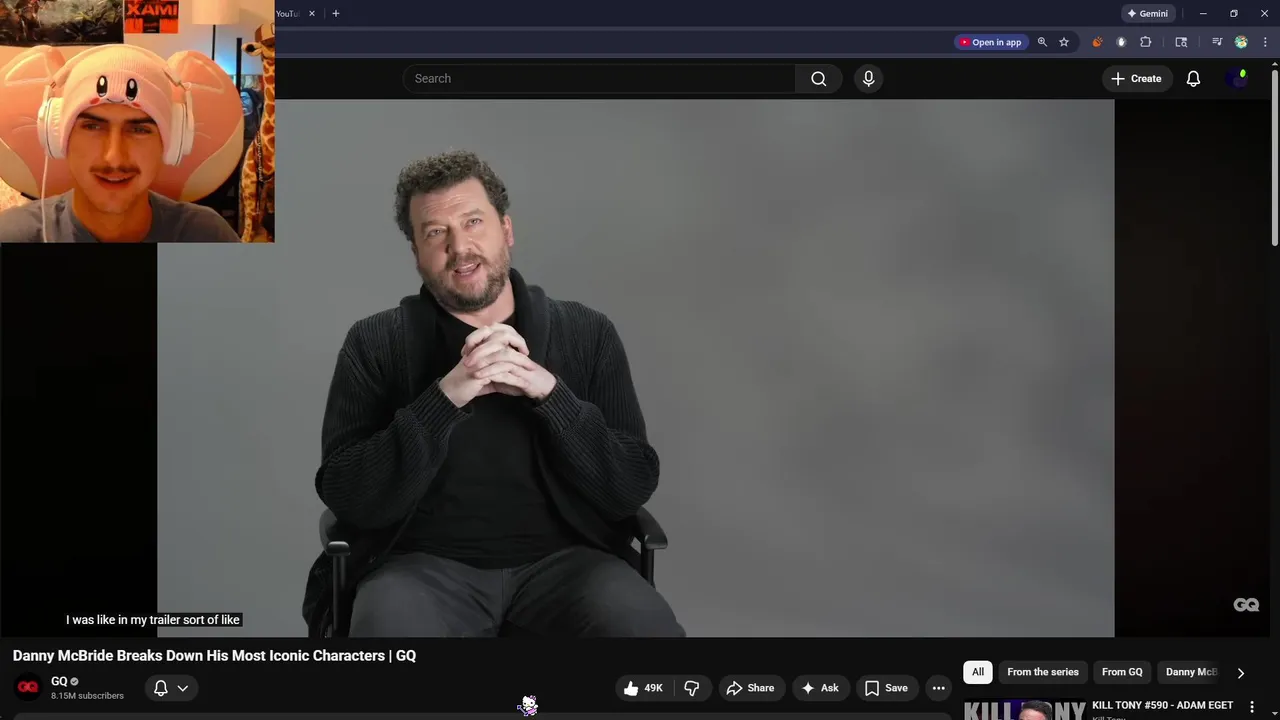
Task: Click the page vertical scrollbar
Action: (x=1274, y=160)
